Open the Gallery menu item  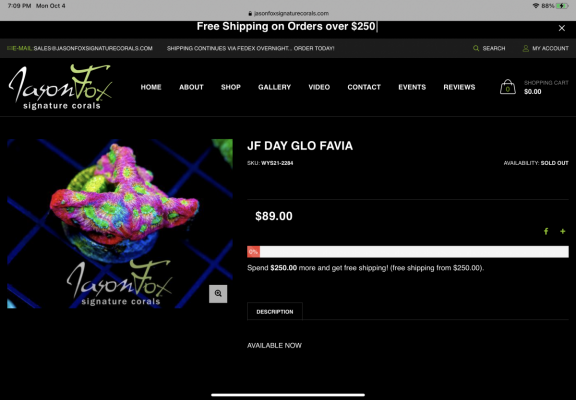[274, 87]
